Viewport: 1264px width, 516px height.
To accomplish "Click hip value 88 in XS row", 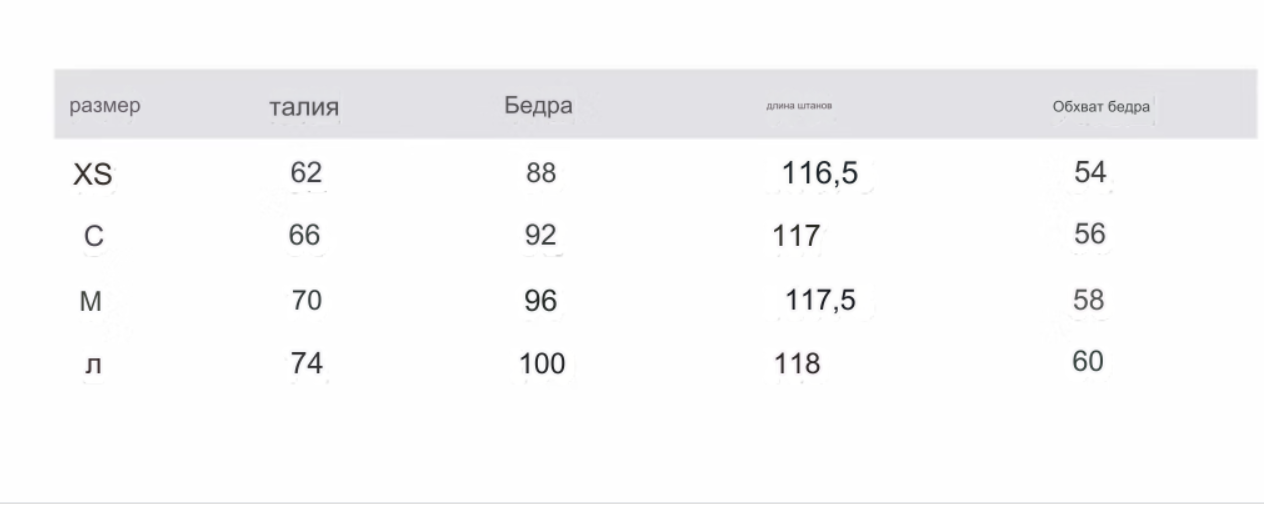I will [x=540, y=173].
